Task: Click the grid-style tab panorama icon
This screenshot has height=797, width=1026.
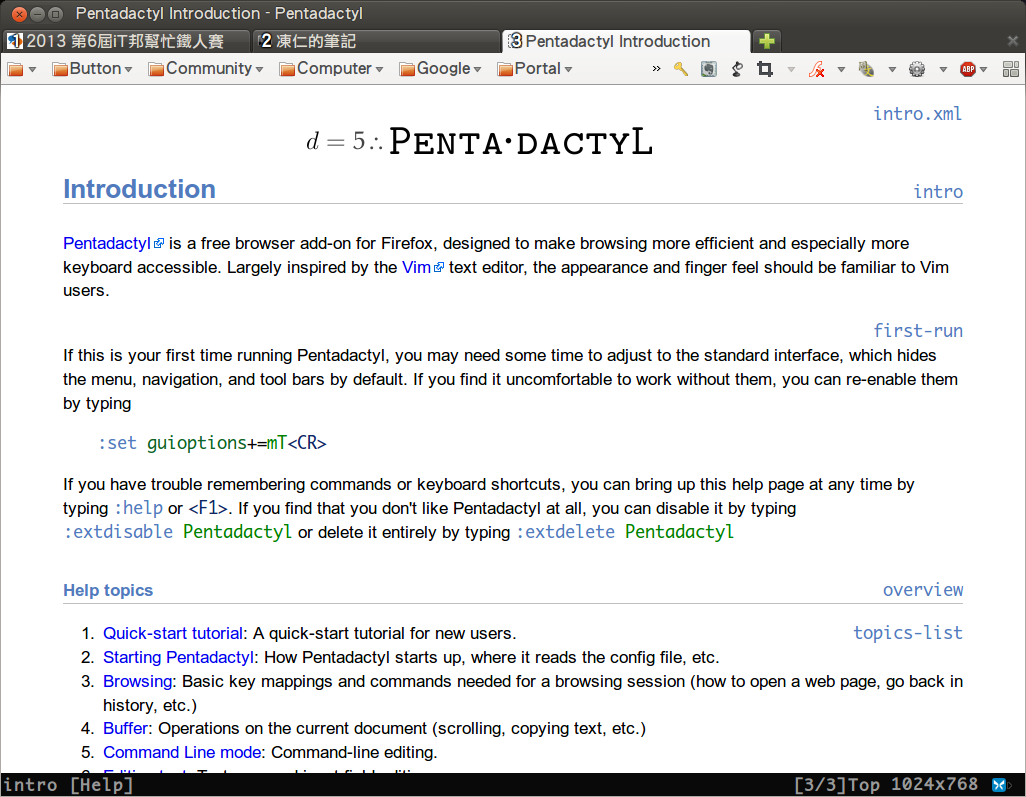Action: pyautogui.click(x=1012, y=70)
